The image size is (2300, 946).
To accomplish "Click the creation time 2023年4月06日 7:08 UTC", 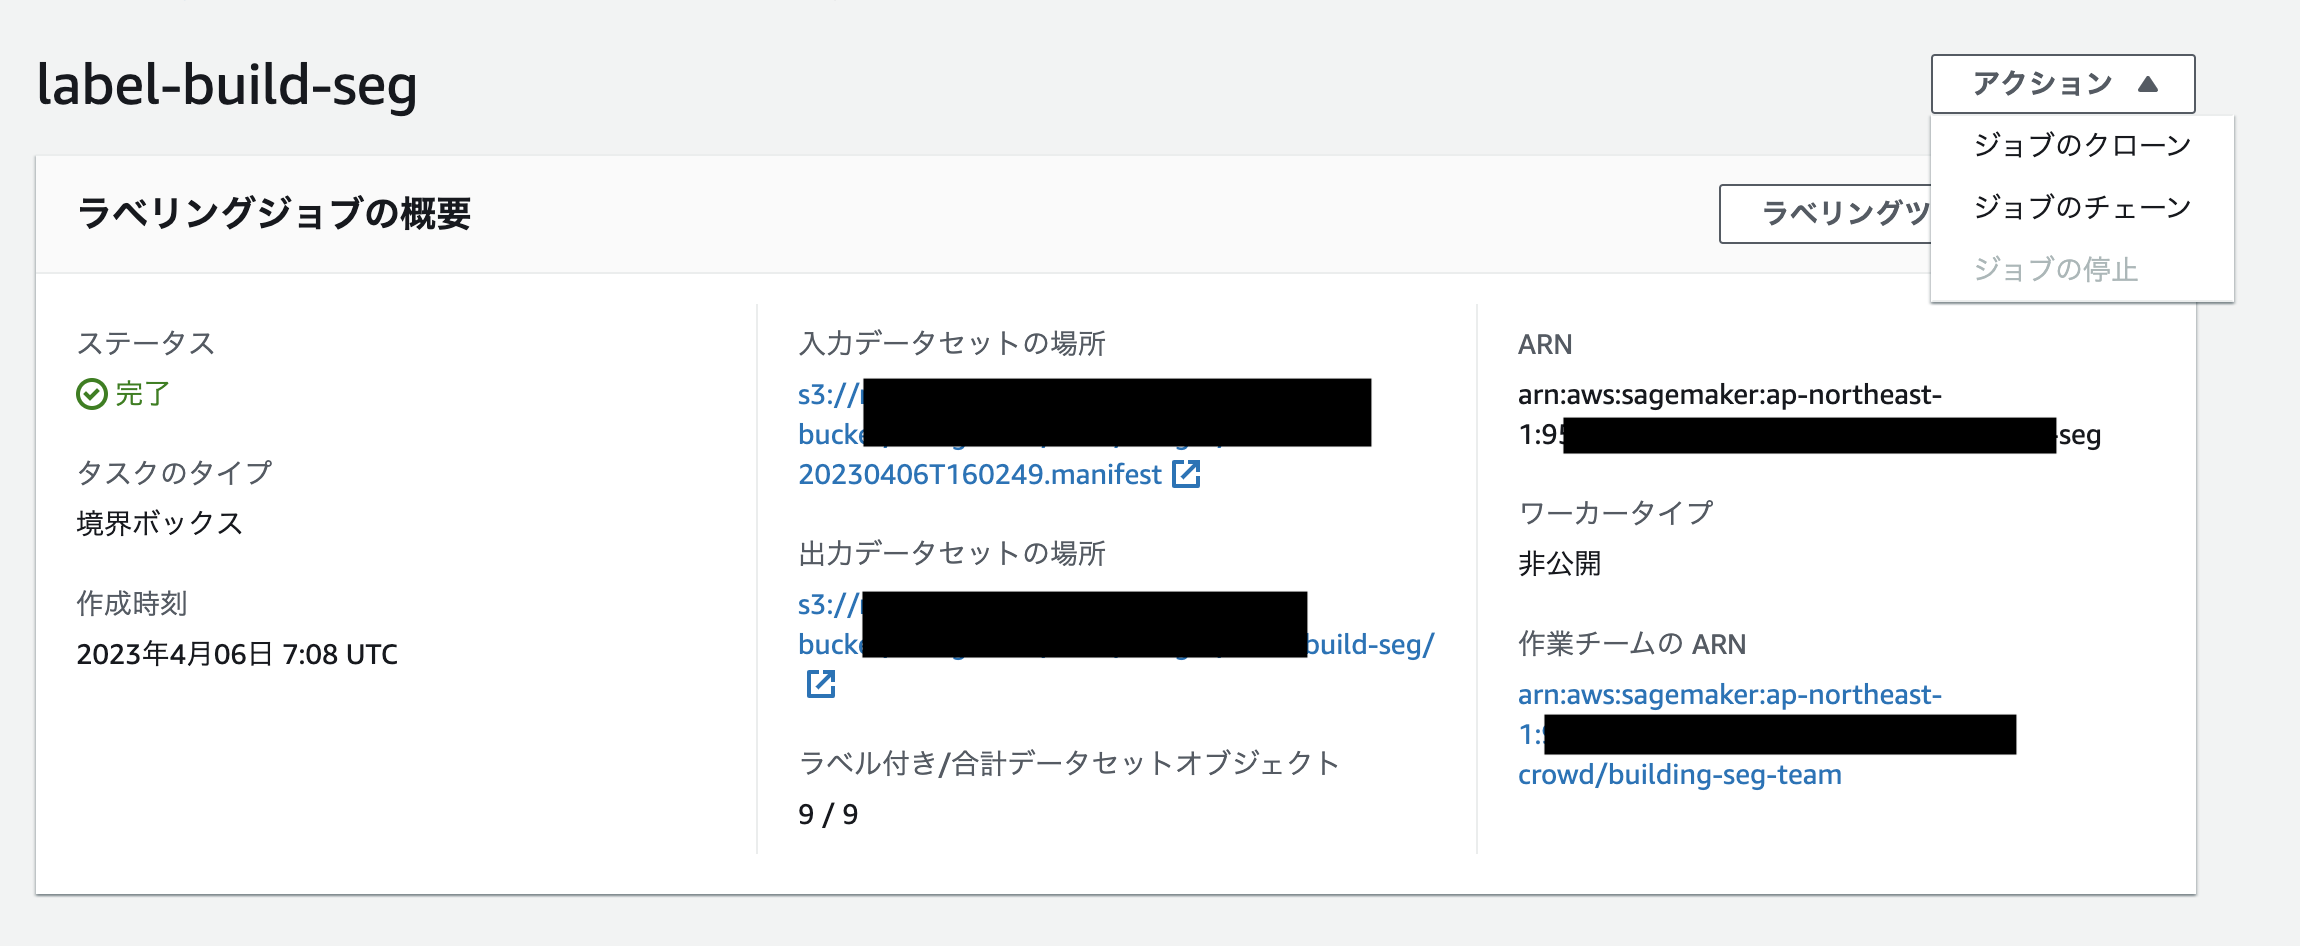I will click(237, 654).
